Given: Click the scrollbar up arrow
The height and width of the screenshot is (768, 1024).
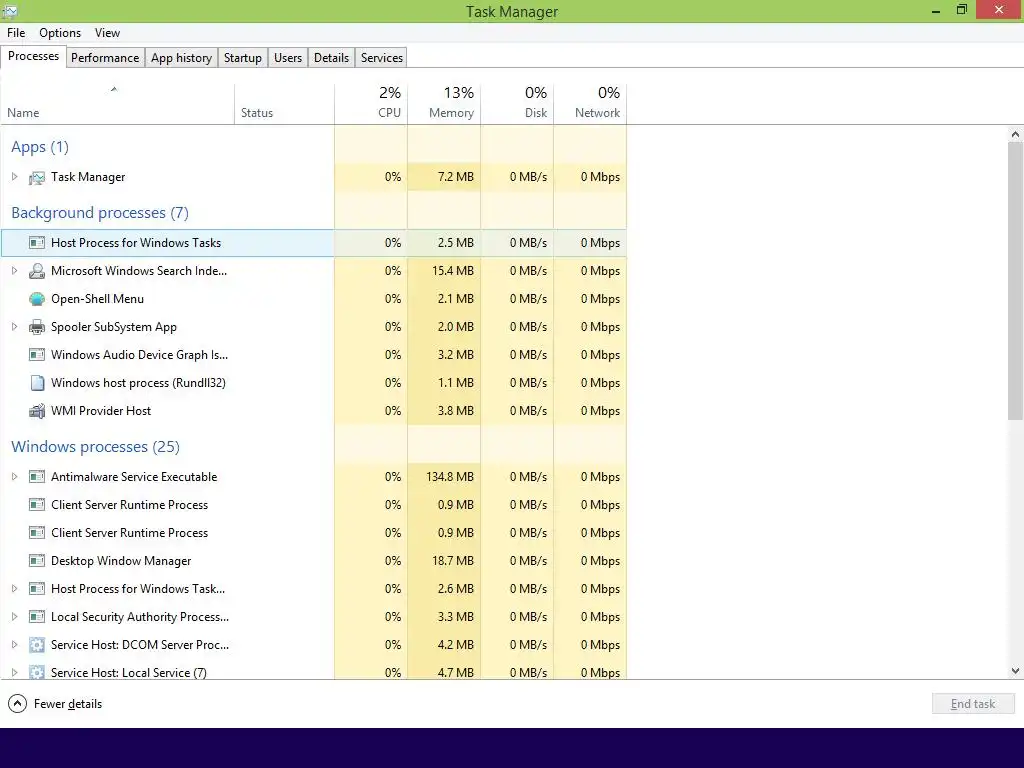Looking at the screenshot, I should (1015, 135).
